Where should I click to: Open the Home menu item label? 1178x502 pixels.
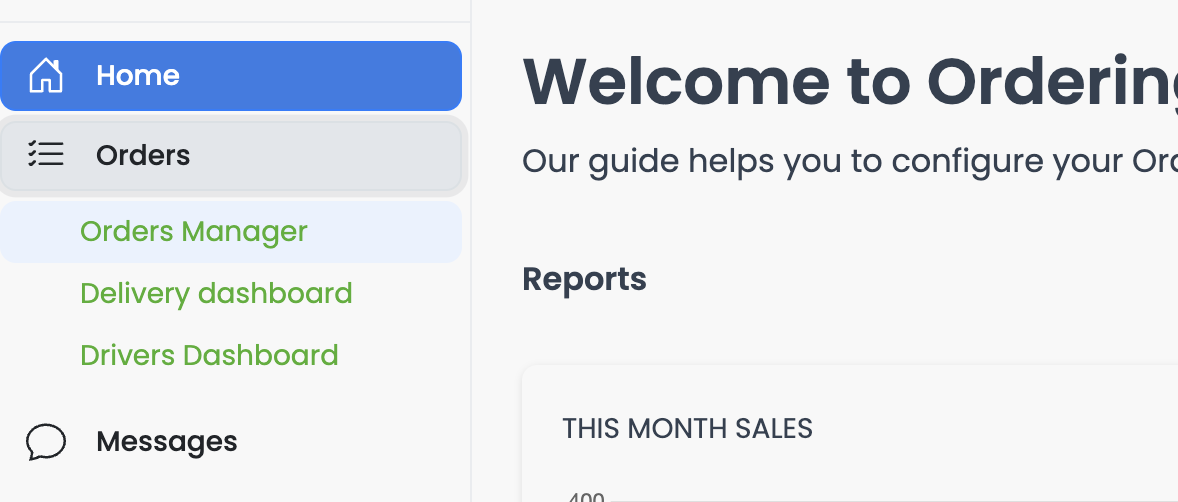click(x=137, y=75)
